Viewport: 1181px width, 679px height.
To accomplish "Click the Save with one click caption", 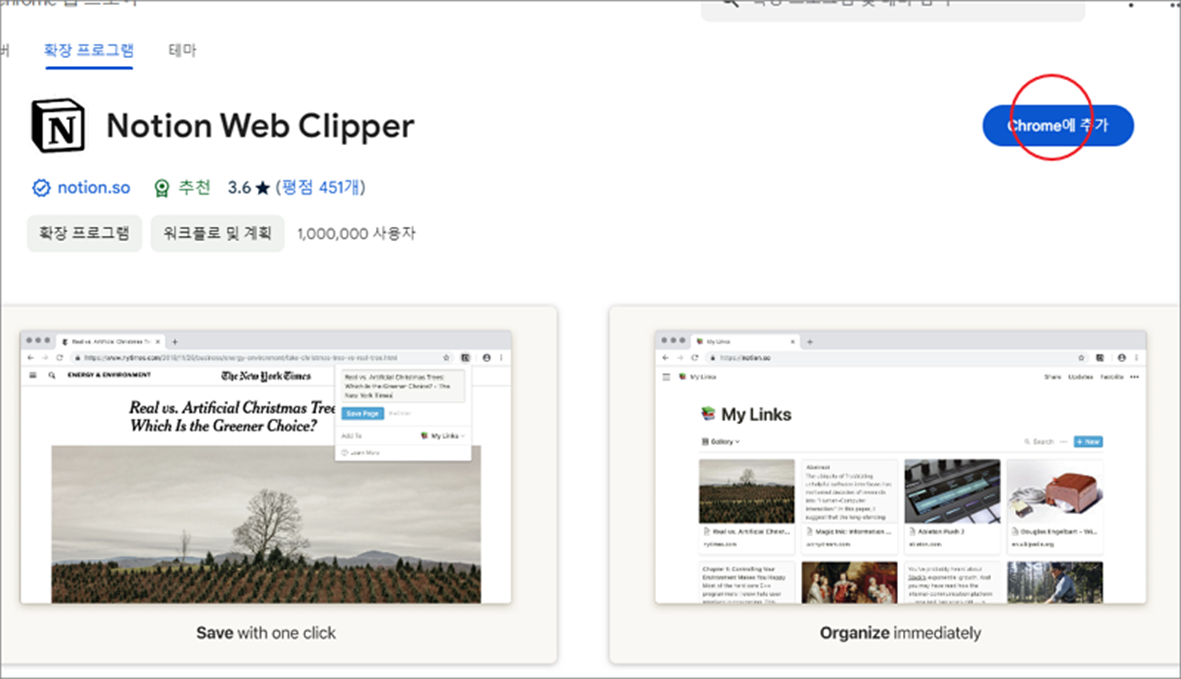I will coord(266,633).
